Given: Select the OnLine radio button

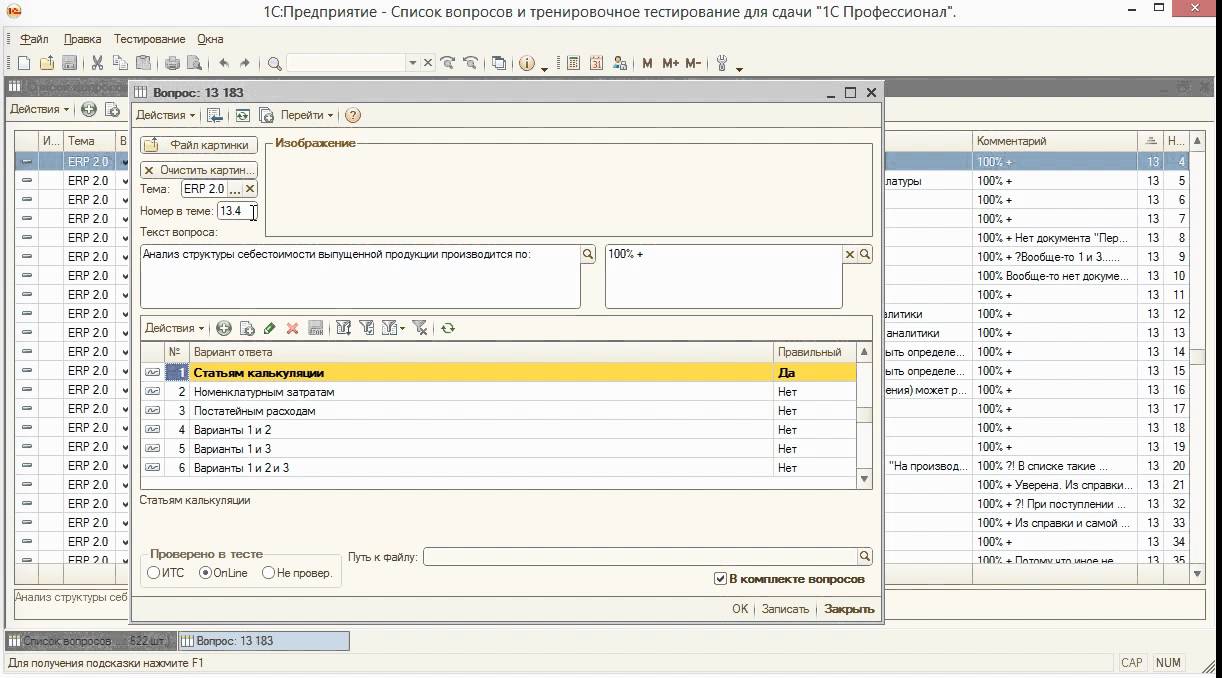Looking at the screenshot, I should [205, 573].
